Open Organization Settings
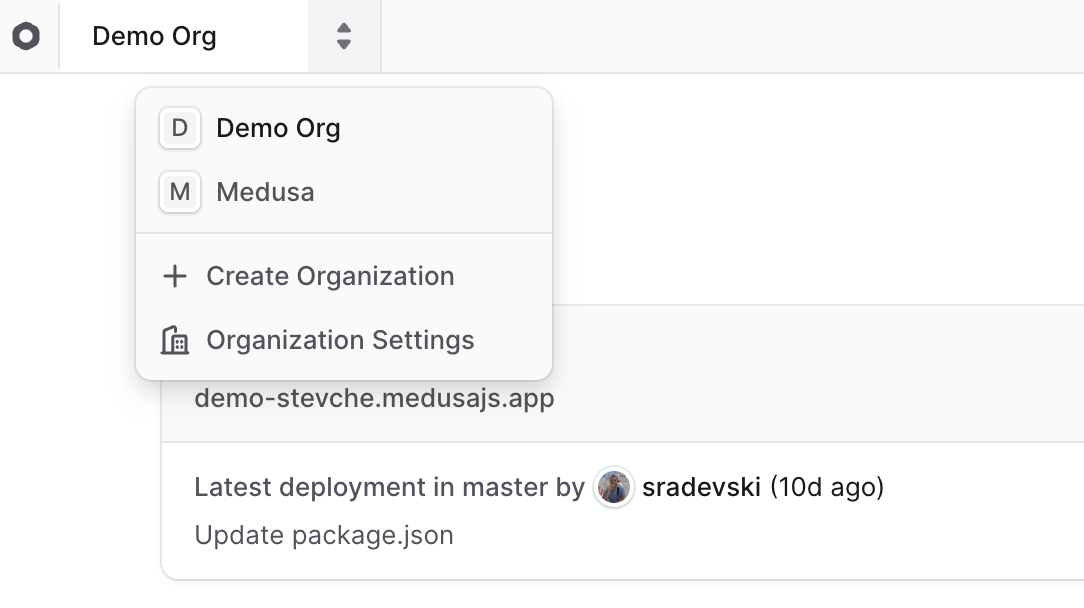Viewport: 1084px width, 608px height. (x=340, y=340)
